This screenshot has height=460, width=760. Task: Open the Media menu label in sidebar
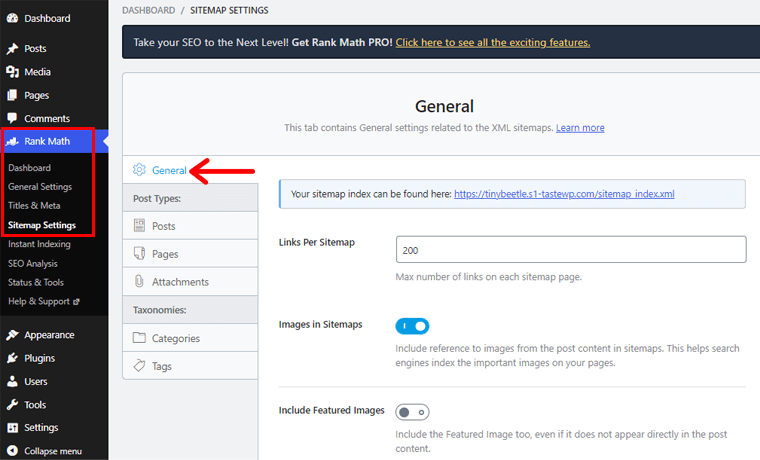37,72
